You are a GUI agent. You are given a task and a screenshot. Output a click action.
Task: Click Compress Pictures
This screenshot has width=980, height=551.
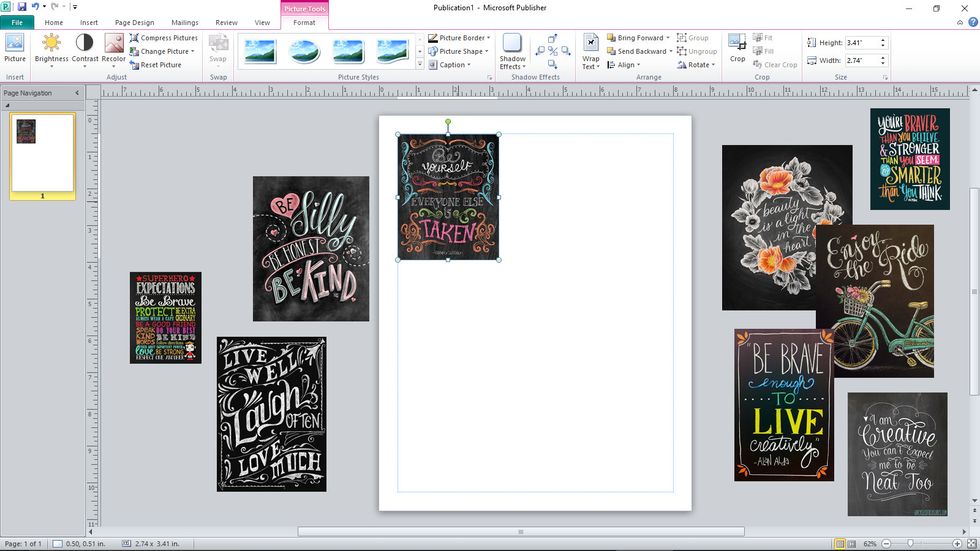(164, 38)
